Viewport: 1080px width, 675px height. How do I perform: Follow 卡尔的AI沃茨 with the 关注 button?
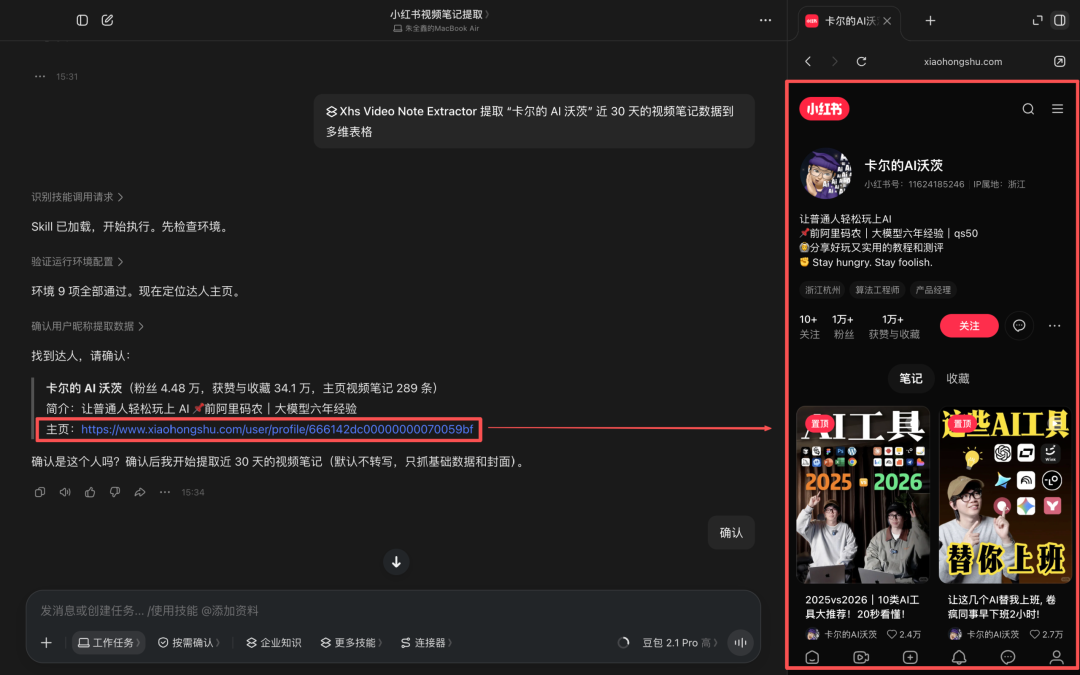pyautogui.click(x=969, y=326)
